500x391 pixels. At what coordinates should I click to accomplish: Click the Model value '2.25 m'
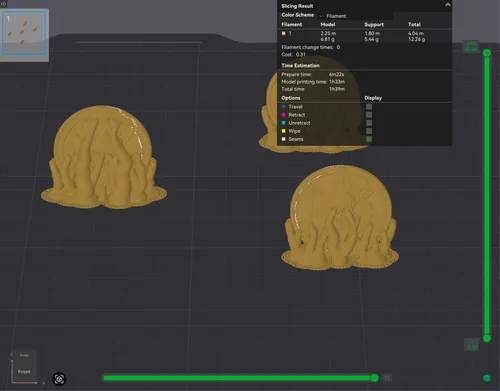coord(328,33)
